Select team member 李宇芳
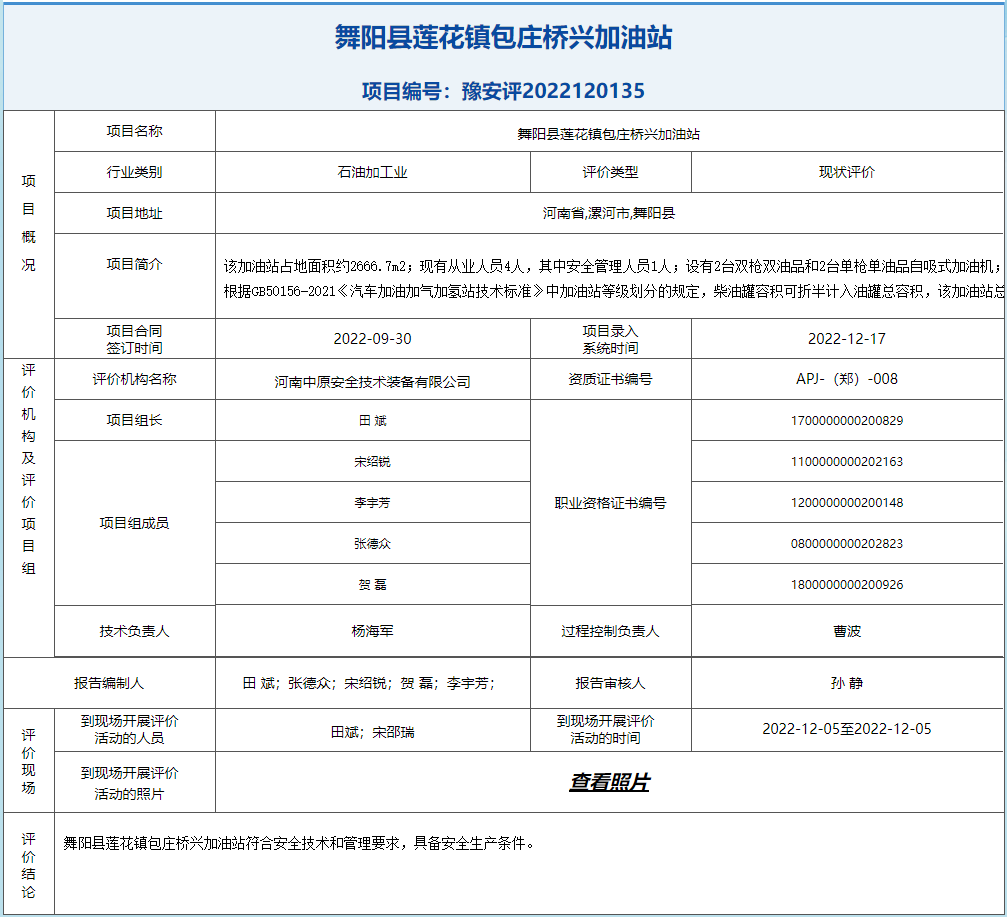1007x917 pixels. click(x=372, y=503)
